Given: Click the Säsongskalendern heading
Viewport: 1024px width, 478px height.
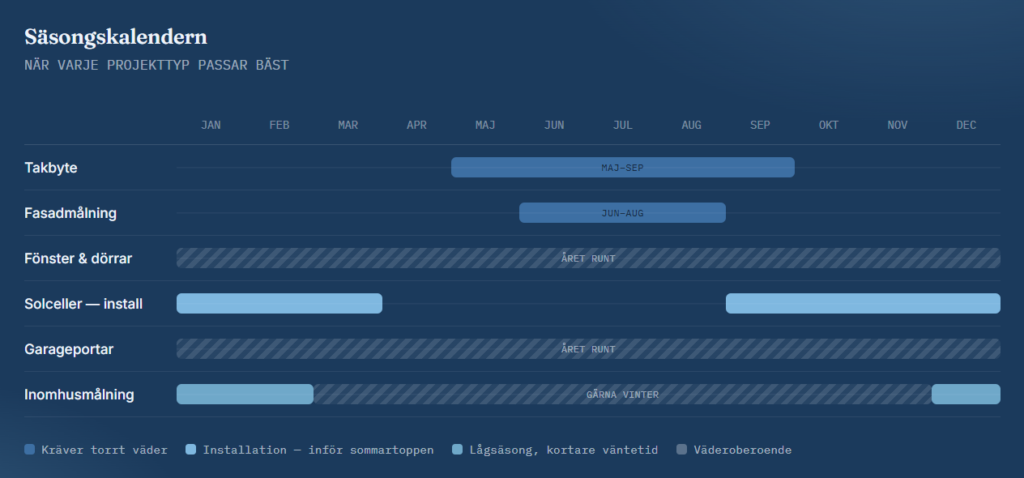Looking at the screenshot, I should (x=116, y=37).
